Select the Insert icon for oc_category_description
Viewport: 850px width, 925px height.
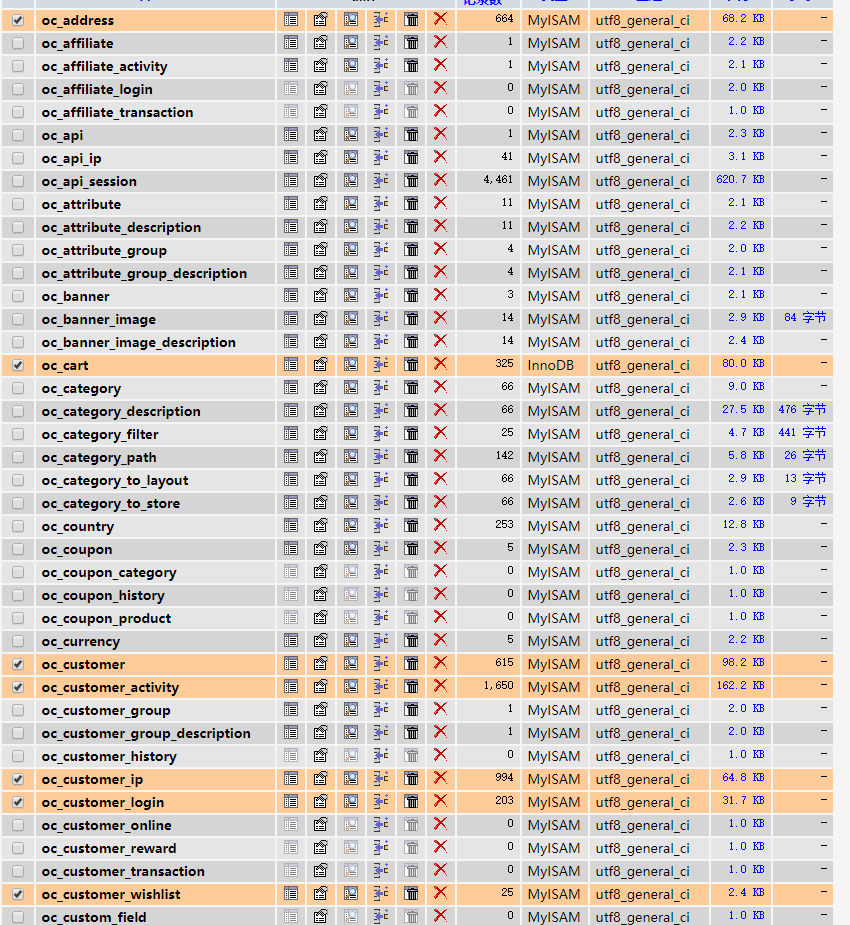coord(381,411)
